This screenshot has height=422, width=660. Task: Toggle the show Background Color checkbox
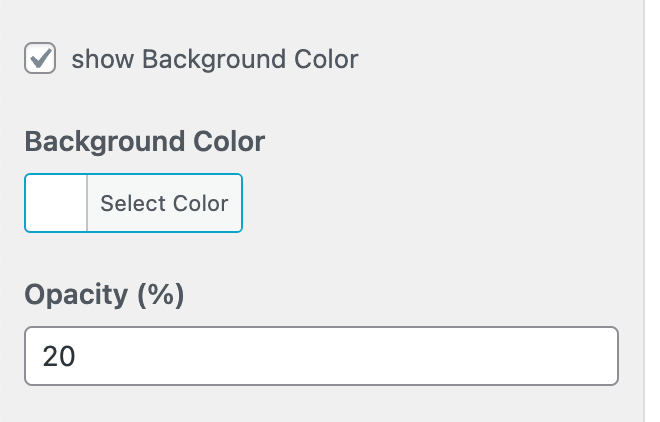pyautogui.click(x=40, y=59)
